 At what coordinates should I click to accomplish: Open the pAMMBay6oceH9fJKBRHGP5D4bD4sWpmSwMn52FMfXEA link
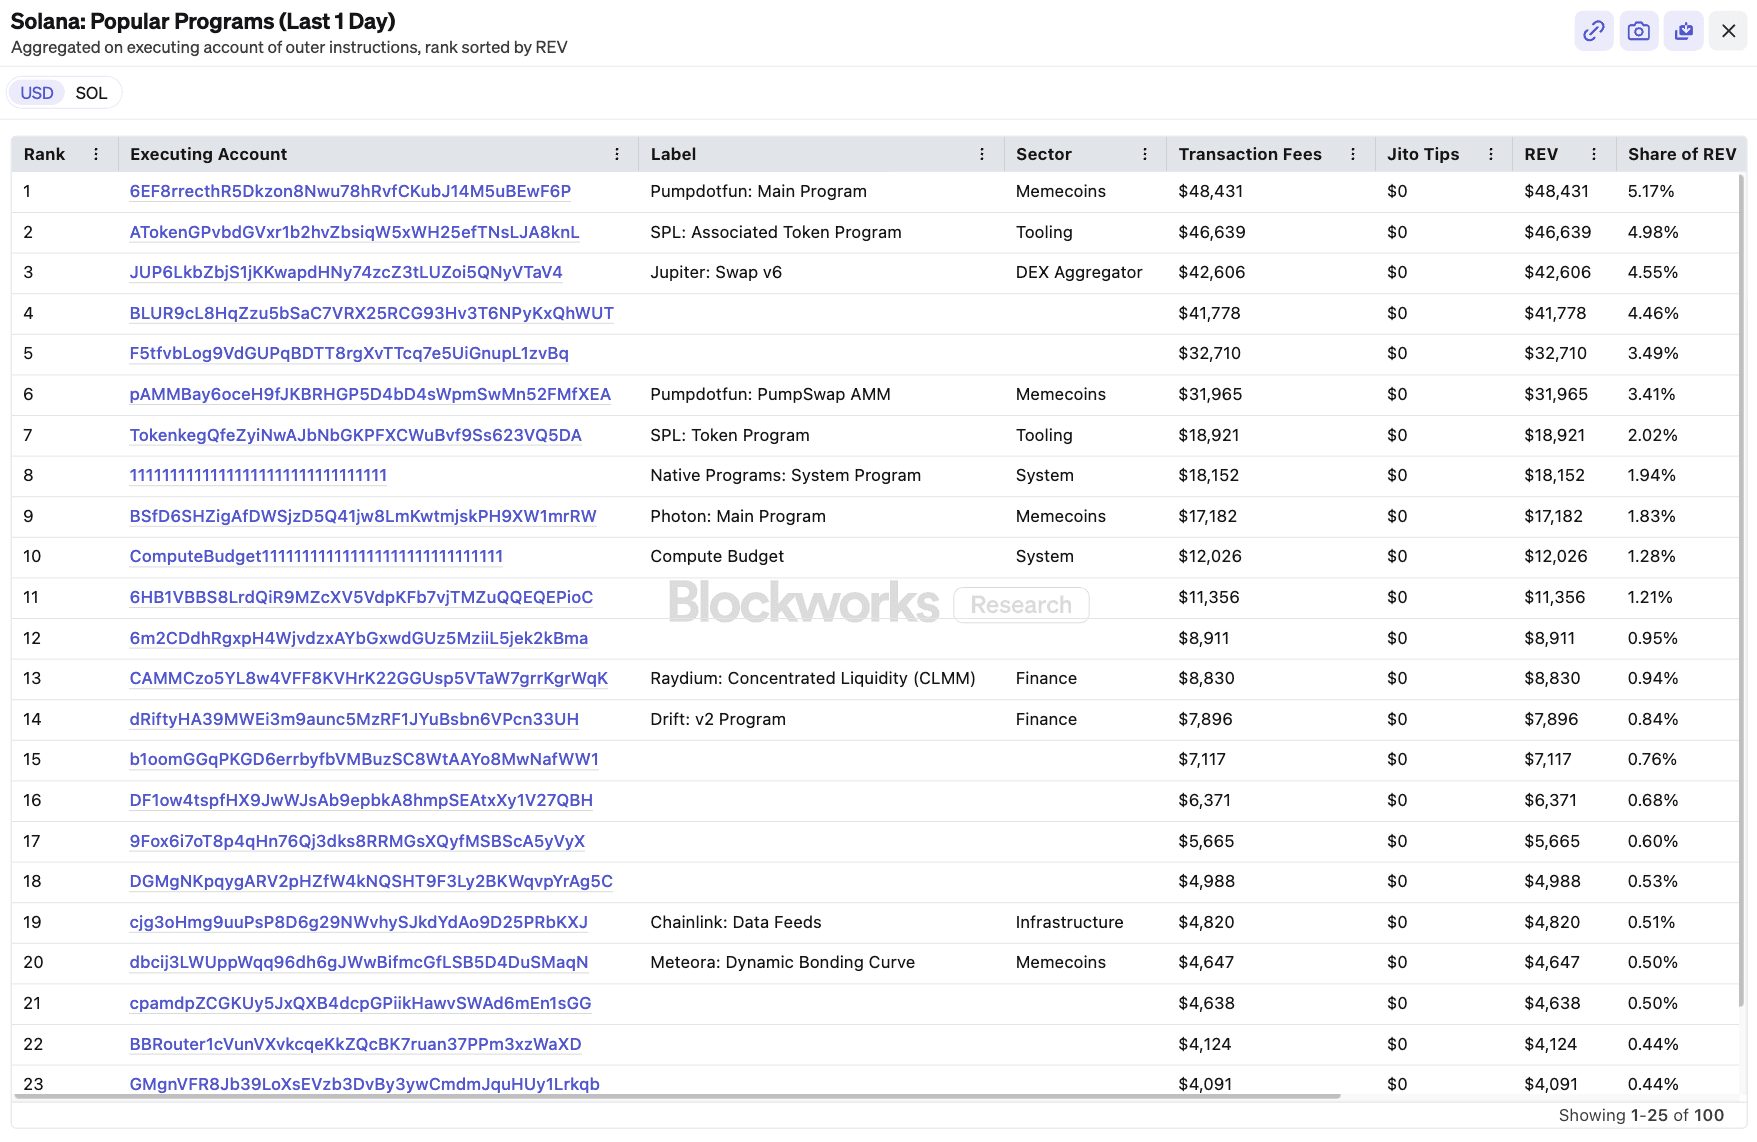[x=370, y=394]
